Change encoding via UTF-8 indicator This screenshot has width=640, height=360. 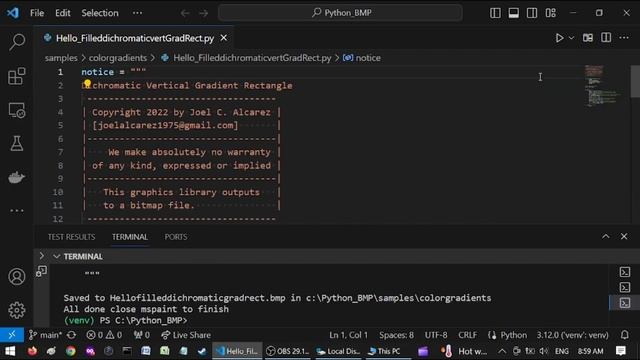436,335
